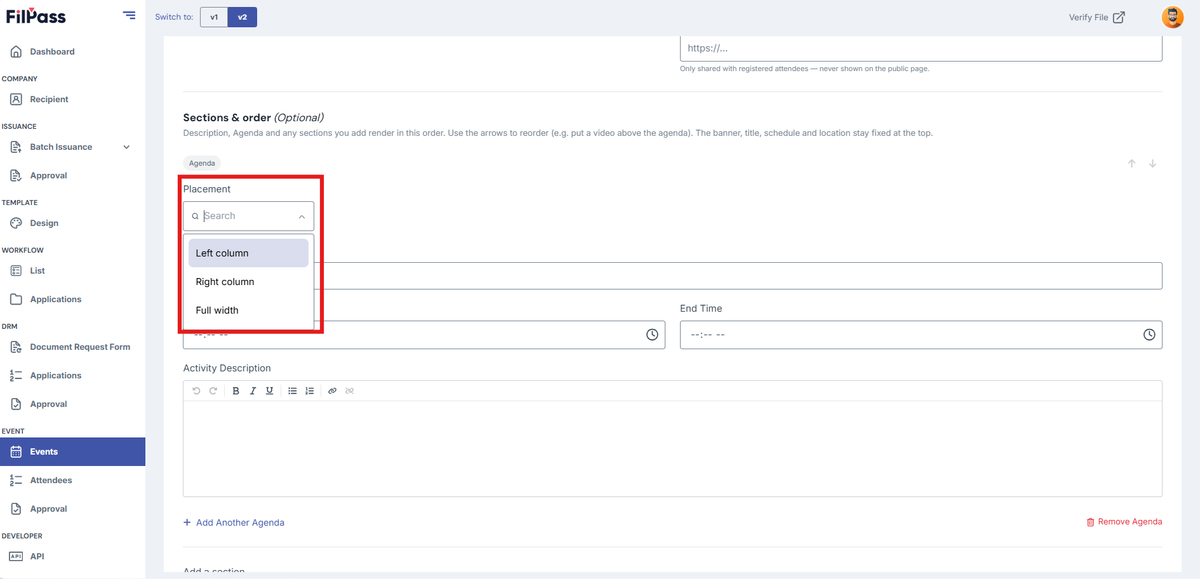Screen dimensions: 1200x579
Task: Click the Recipient sidebar icon
Action: [x=16, y=99]
